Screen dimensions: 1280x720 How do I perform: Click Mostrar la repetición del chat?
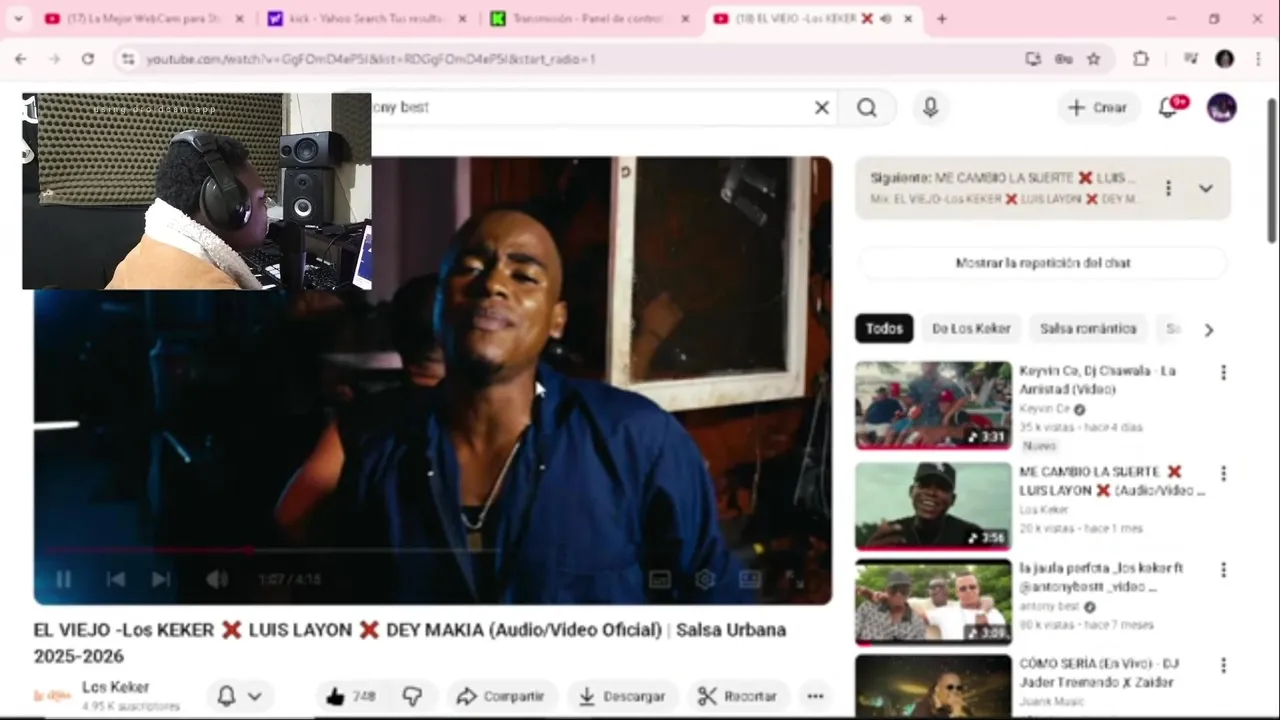(x=1043, y=263)
